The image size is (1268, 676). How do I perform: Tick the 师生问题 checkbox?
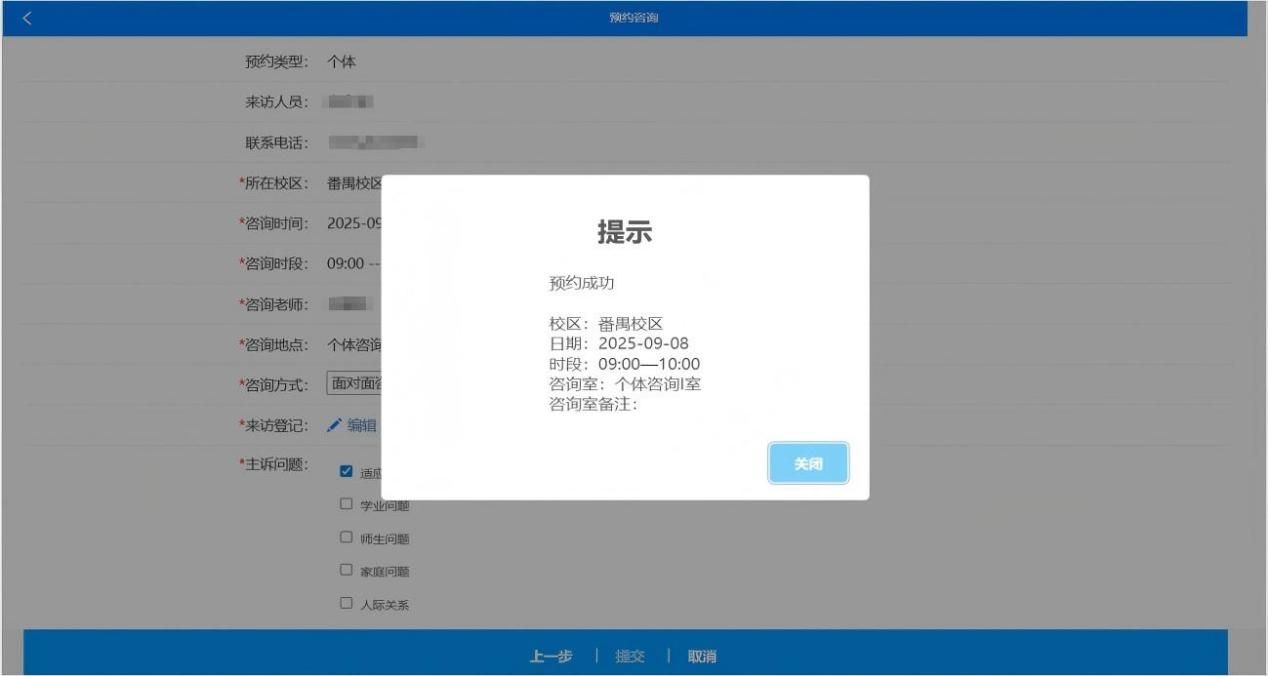pos(346,539)
